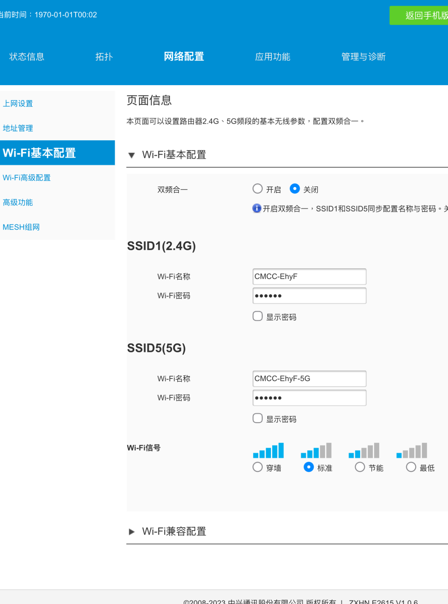
Task: Select the 最低 Wi-Fi signal radio
Action: [411, 467]
